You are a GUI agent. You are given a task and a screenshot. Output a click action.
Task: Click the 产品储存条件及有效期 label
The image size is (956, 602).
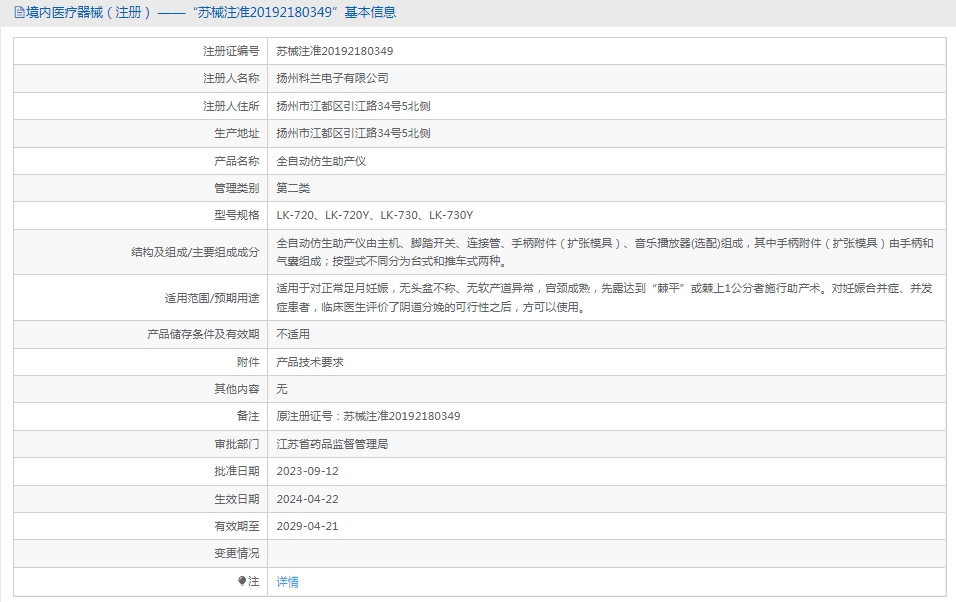click(203, 334)
